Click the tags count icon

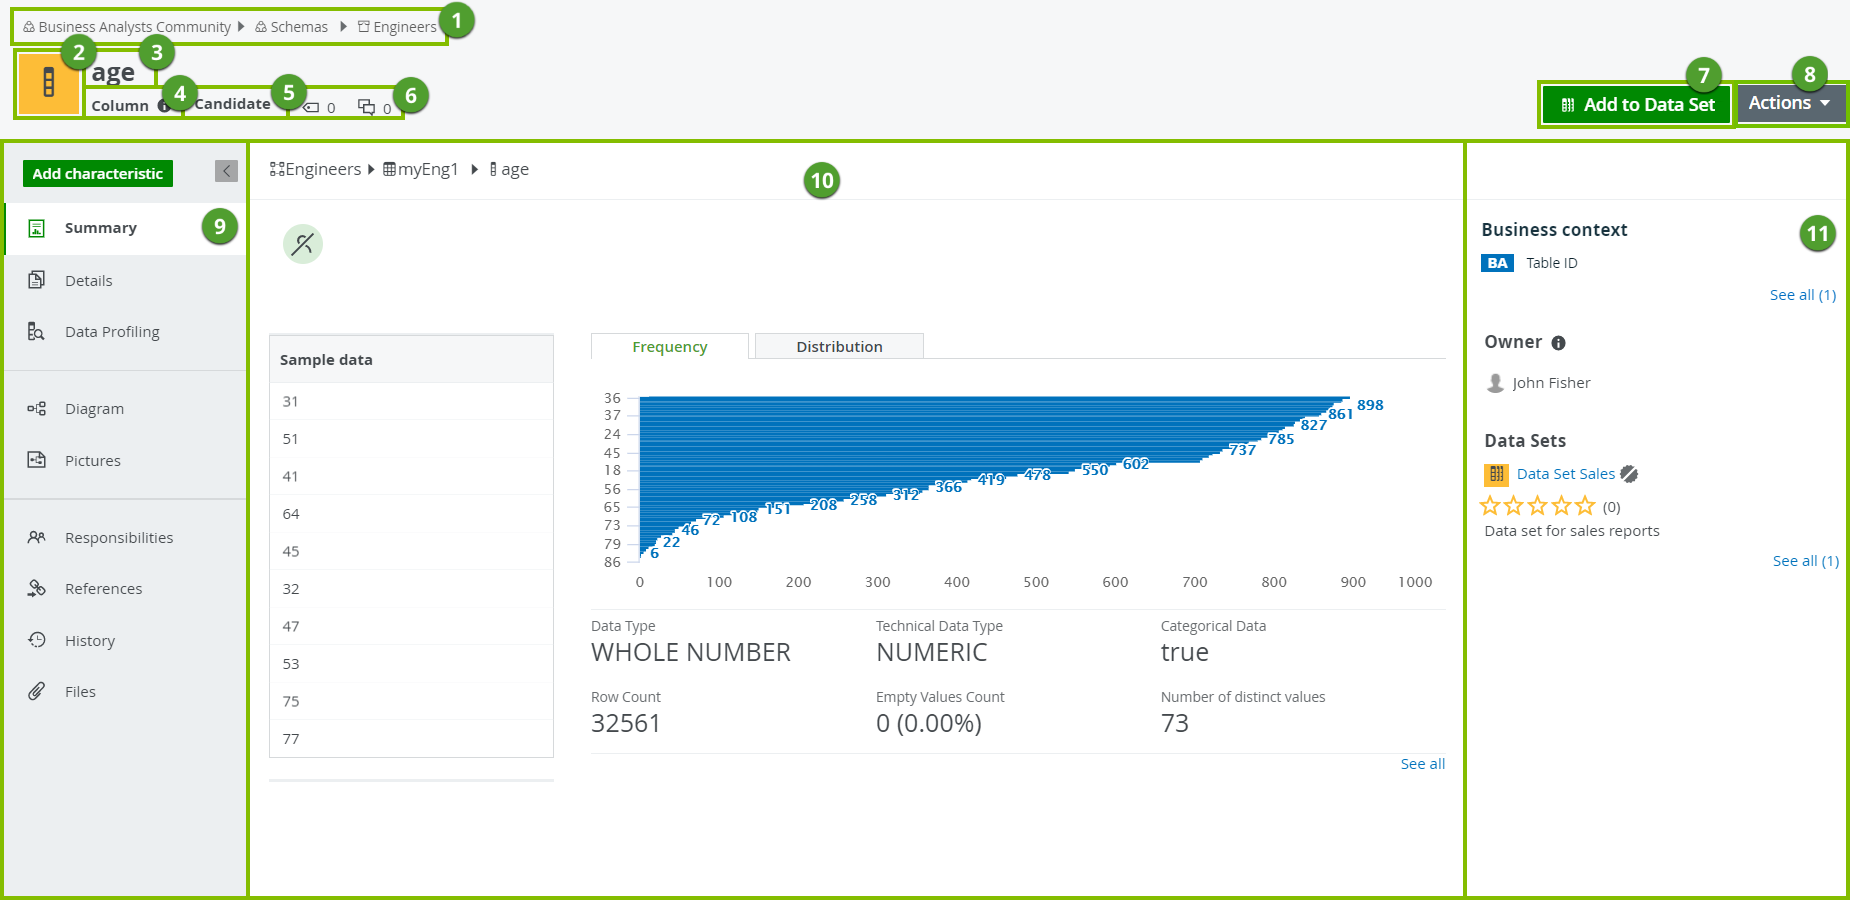tap(312, 107)
